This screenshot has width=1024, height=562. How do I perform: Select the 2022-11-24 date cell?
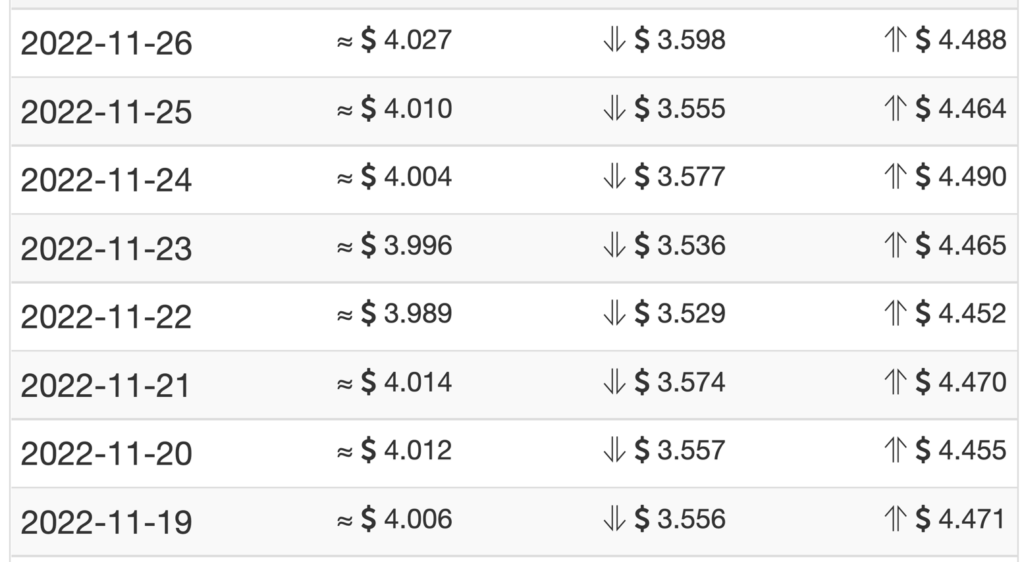tap(106, 181)
